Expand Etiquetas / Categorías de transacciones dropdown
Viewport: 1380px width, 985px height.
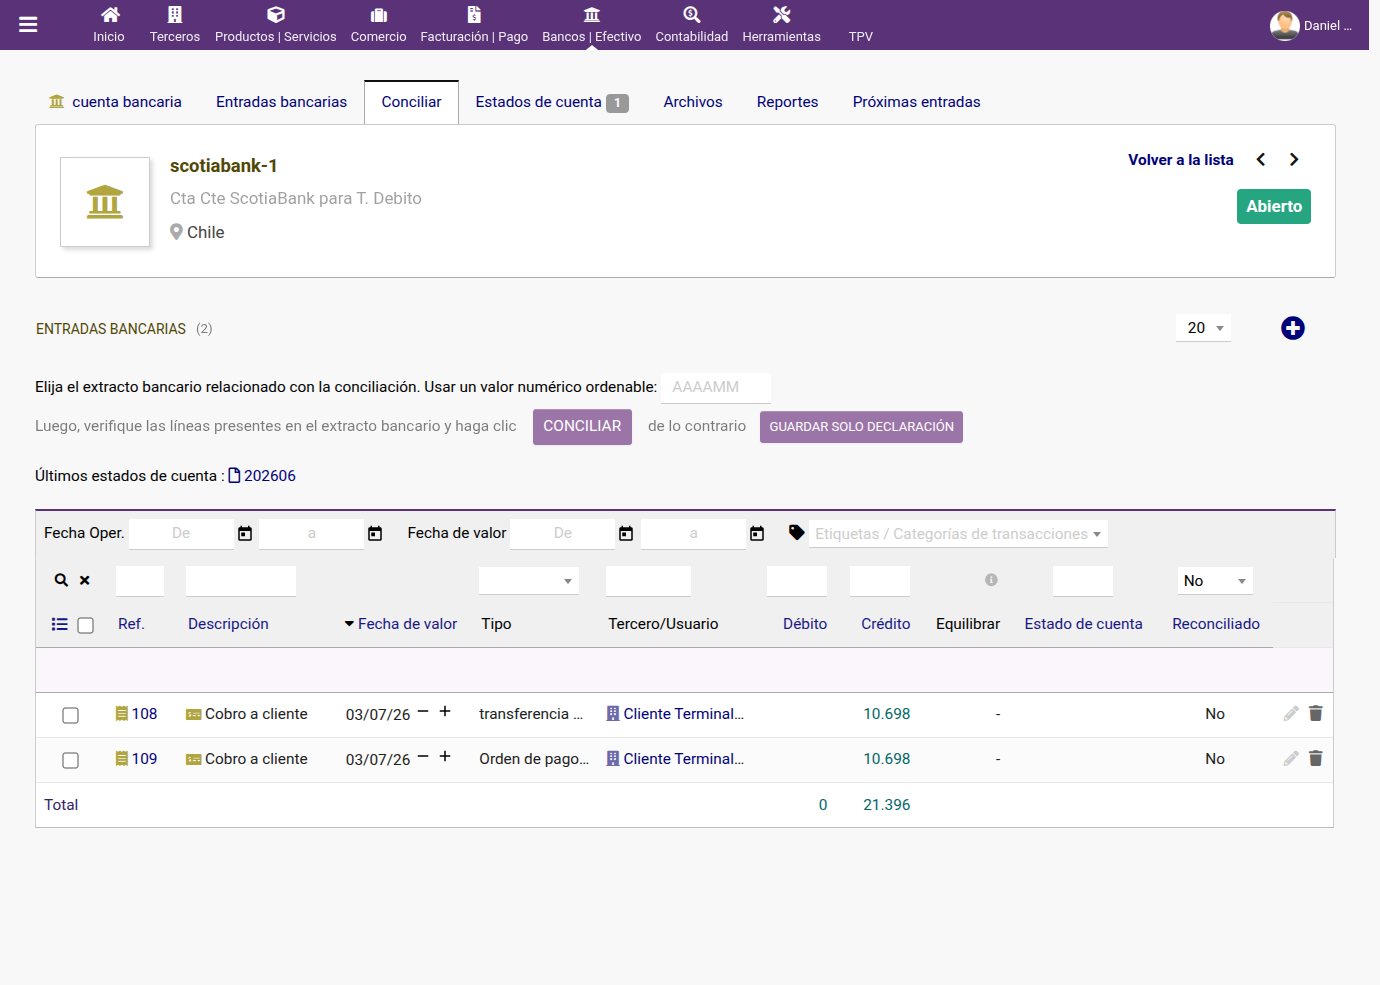tap(958, 534)
